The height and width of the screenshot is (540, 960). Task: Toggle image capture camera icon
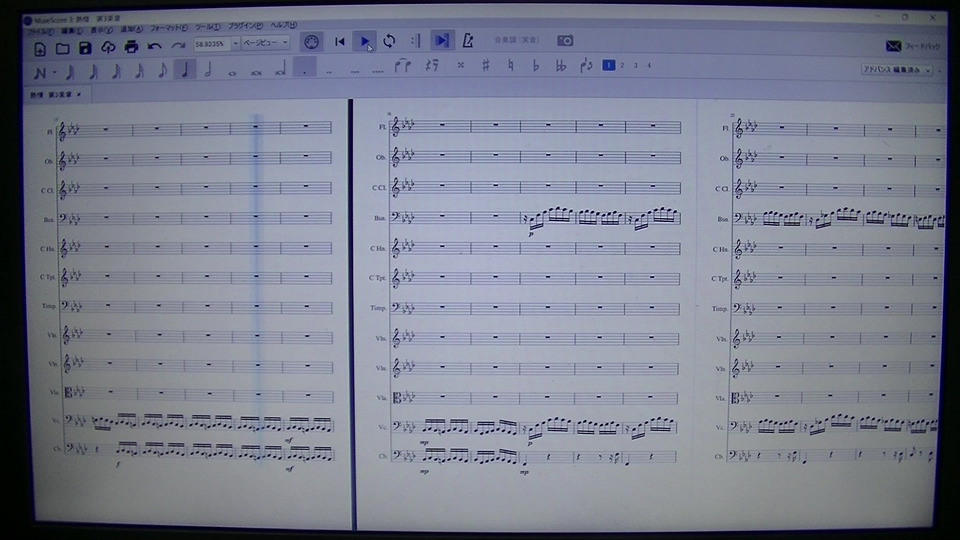point(565,40)
